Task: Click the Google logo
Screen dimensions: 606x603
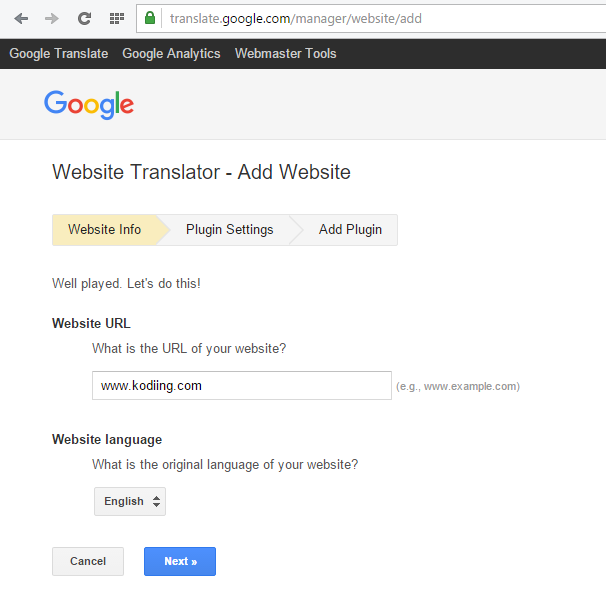Action: point(89,104)
